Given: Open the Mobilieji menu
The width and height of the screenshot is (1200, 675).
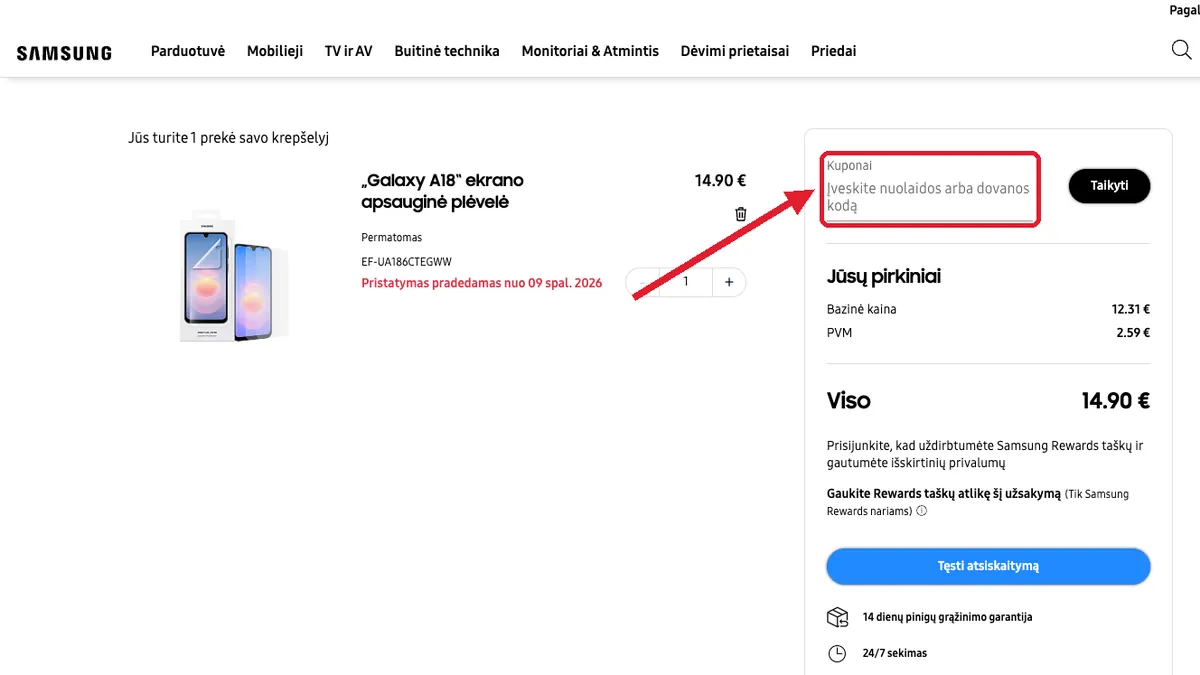Looking at the screenshot, I should click(275, 51).
